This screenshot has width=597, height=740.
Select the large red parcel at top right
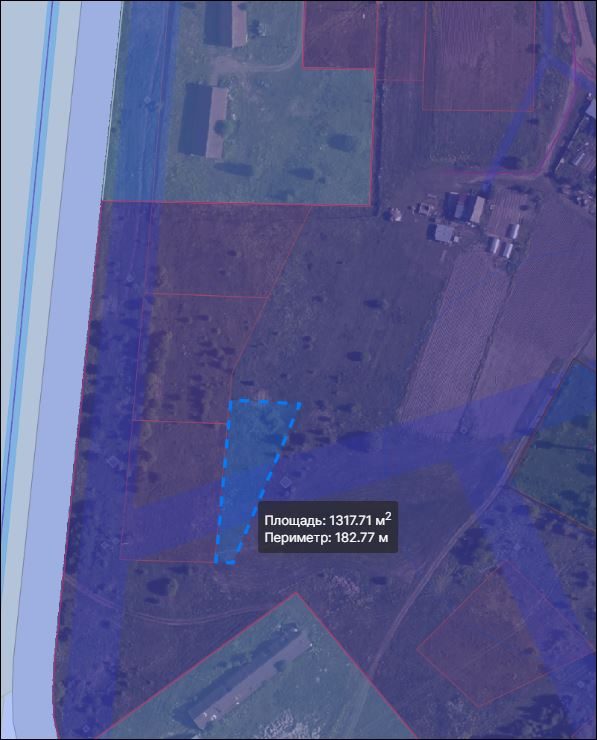478,55
